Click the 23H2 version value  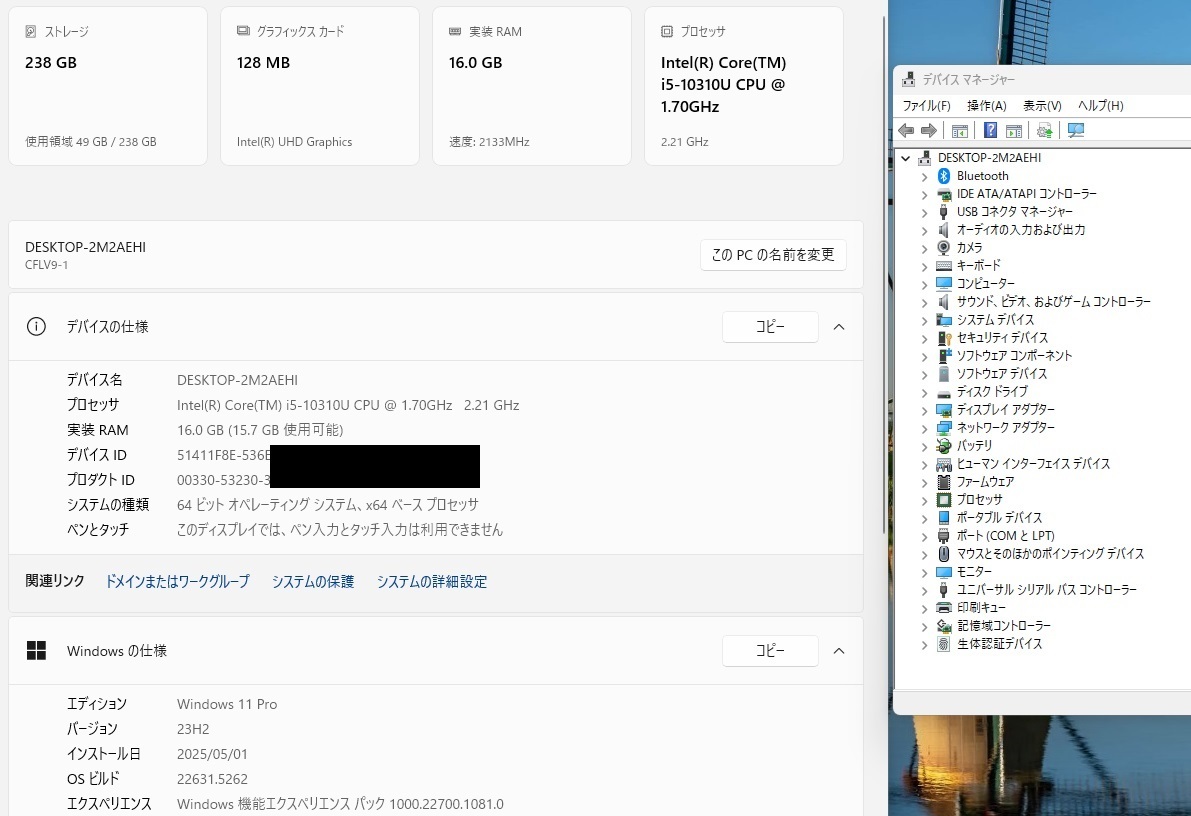(193, 729)
